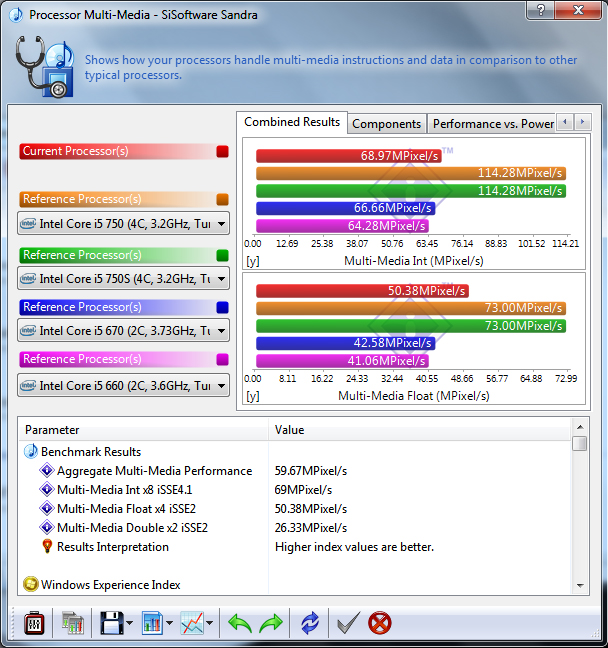
Task: Cancel with the red X circle icon
Action: [x=379, y=623]
